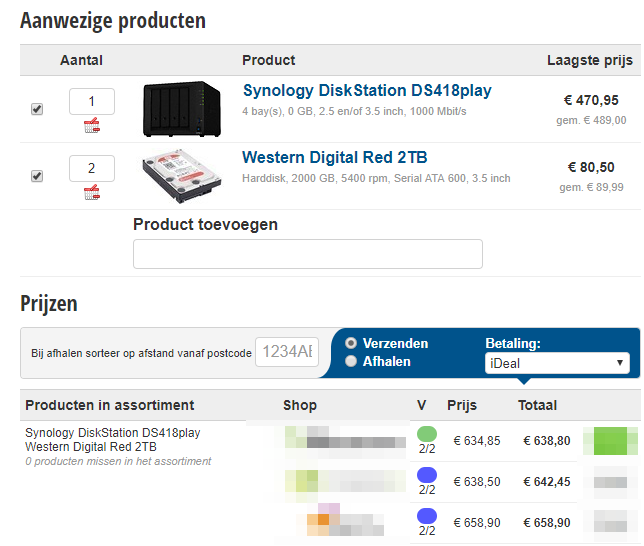Sort by the Totaal column header
Screen dimensions: 644x546
(537, 405)
